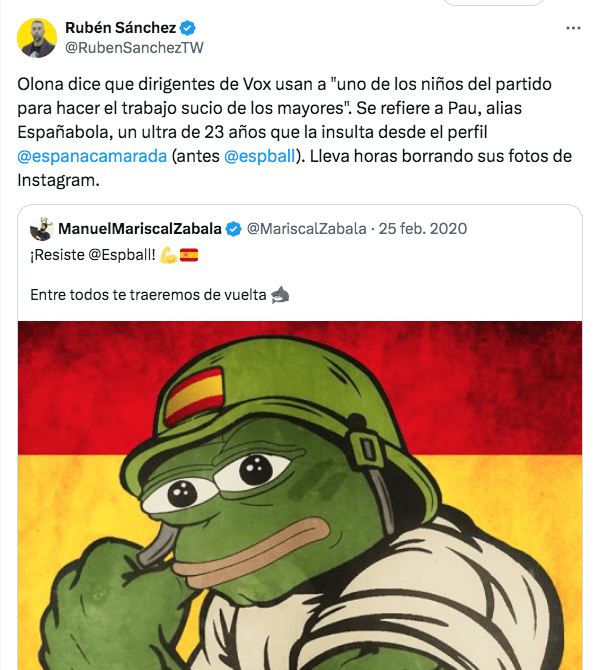Open the ManuelMariscalZabala display name

140,229
